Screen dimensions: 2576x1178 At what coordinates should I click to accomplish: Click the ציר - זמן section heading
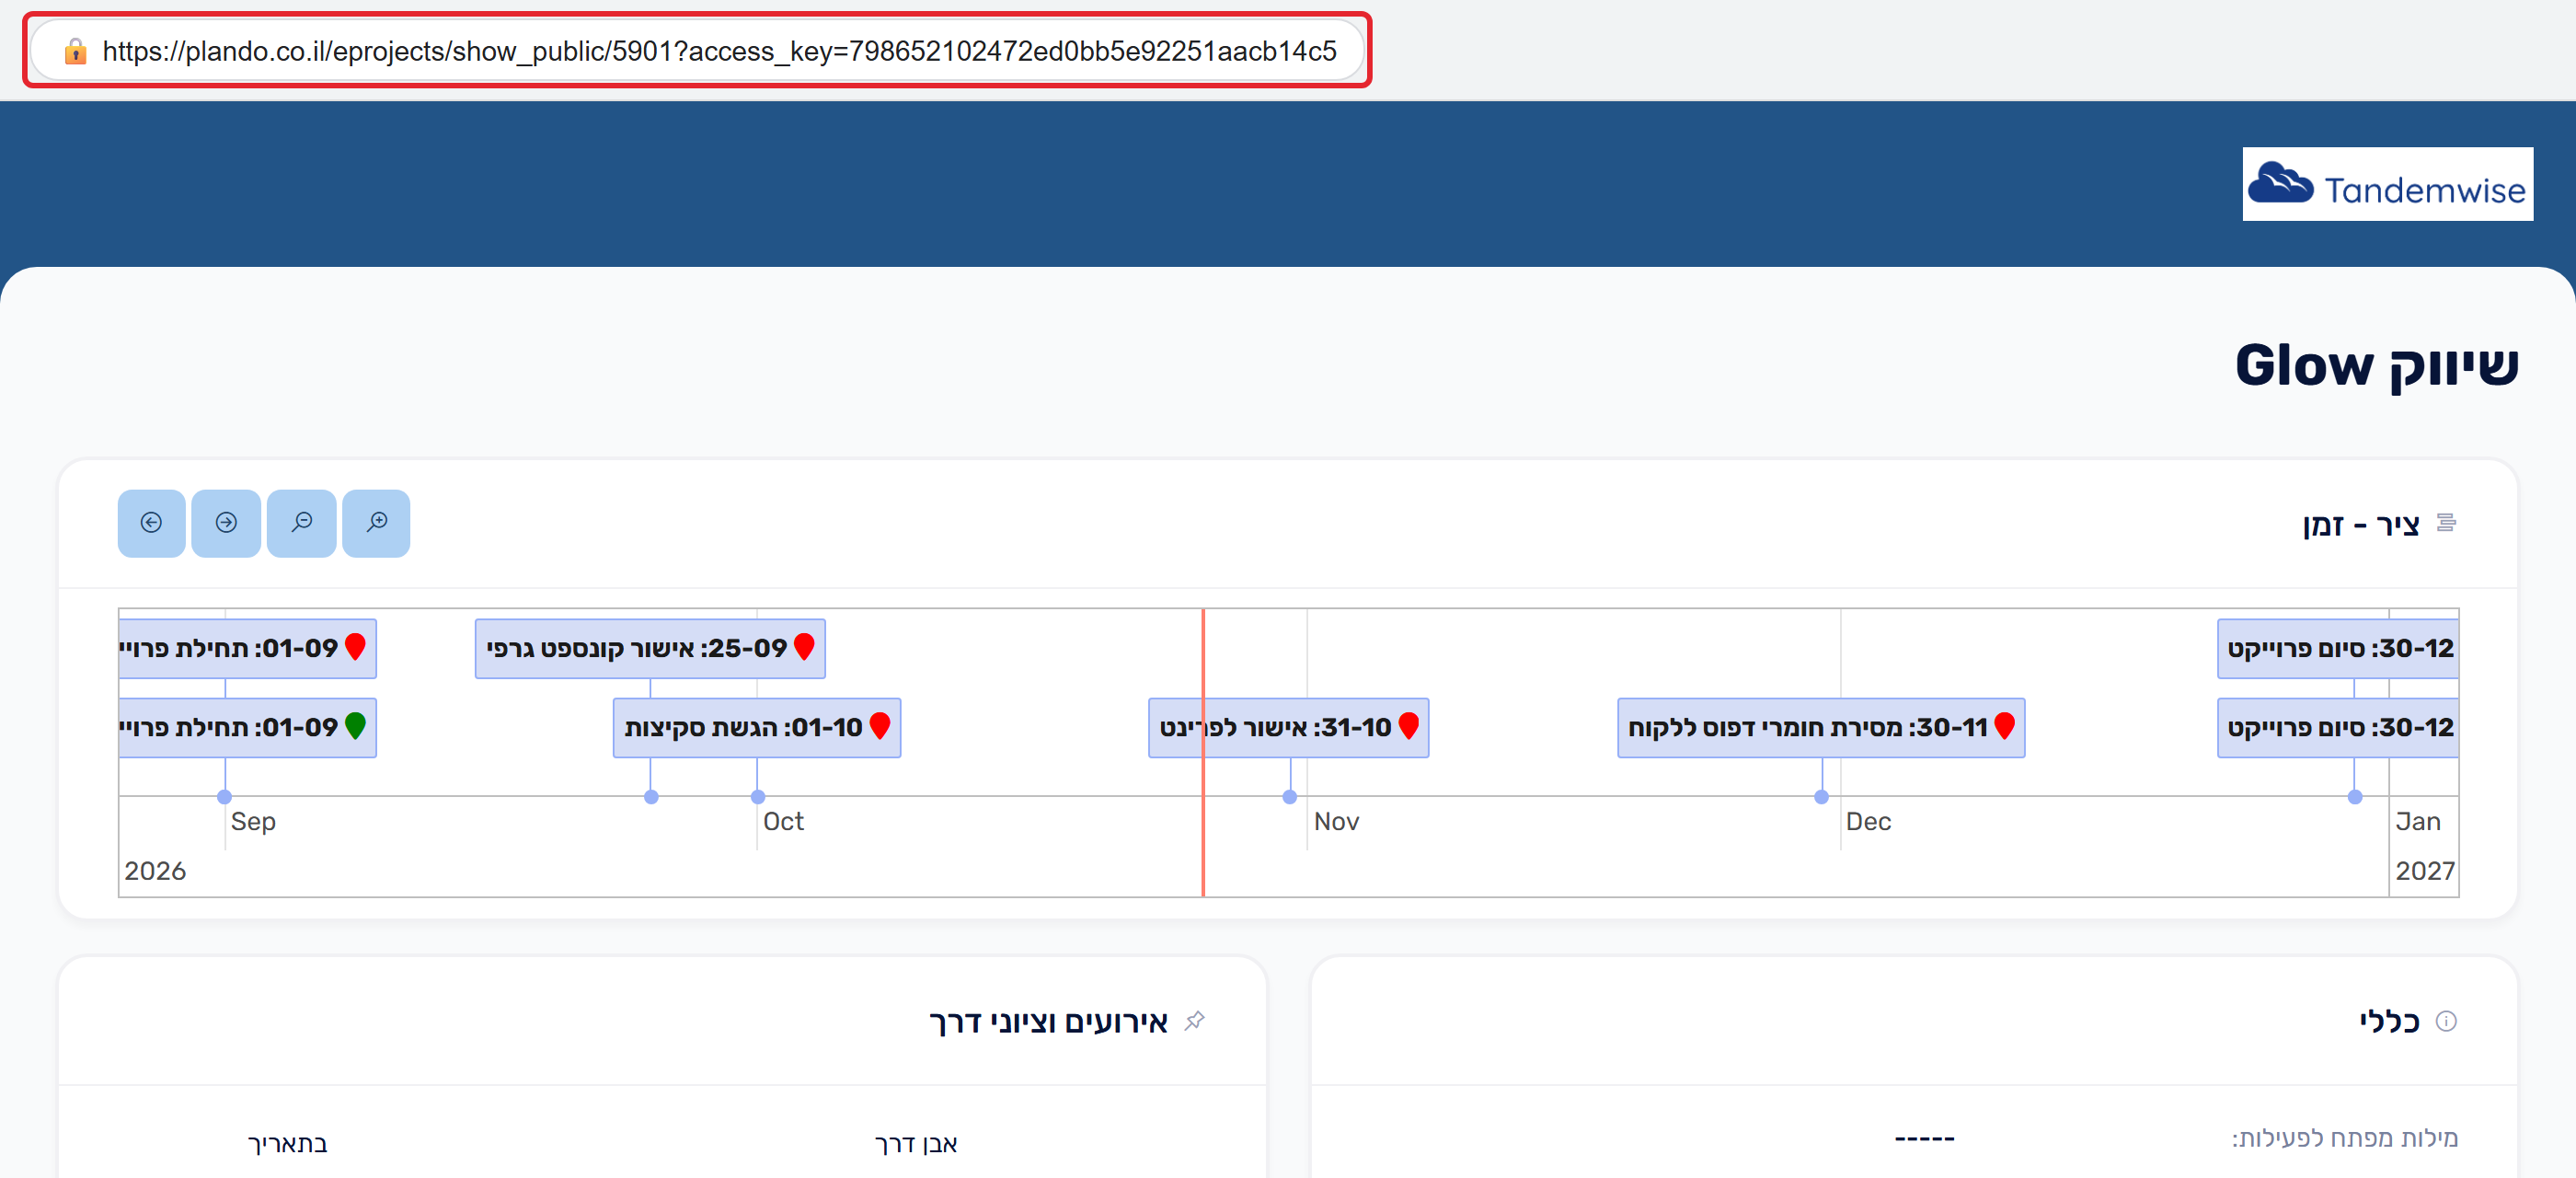click(2361, 525)
